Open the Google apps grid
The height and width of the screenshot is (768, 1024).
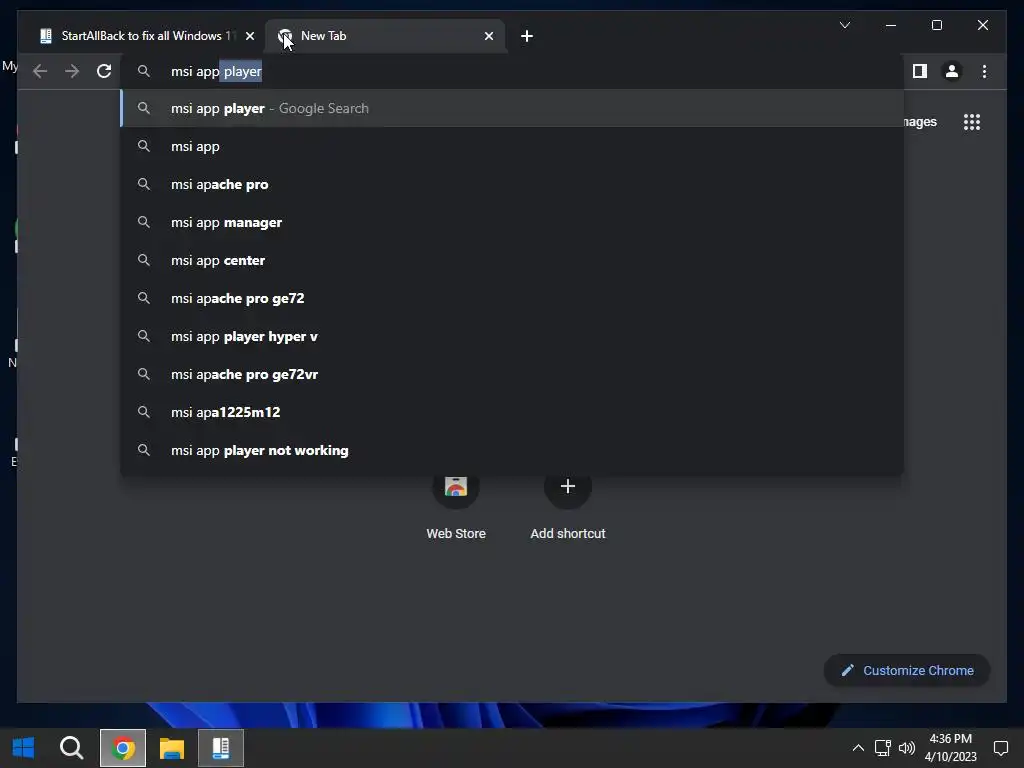click(x=972, y=122)
